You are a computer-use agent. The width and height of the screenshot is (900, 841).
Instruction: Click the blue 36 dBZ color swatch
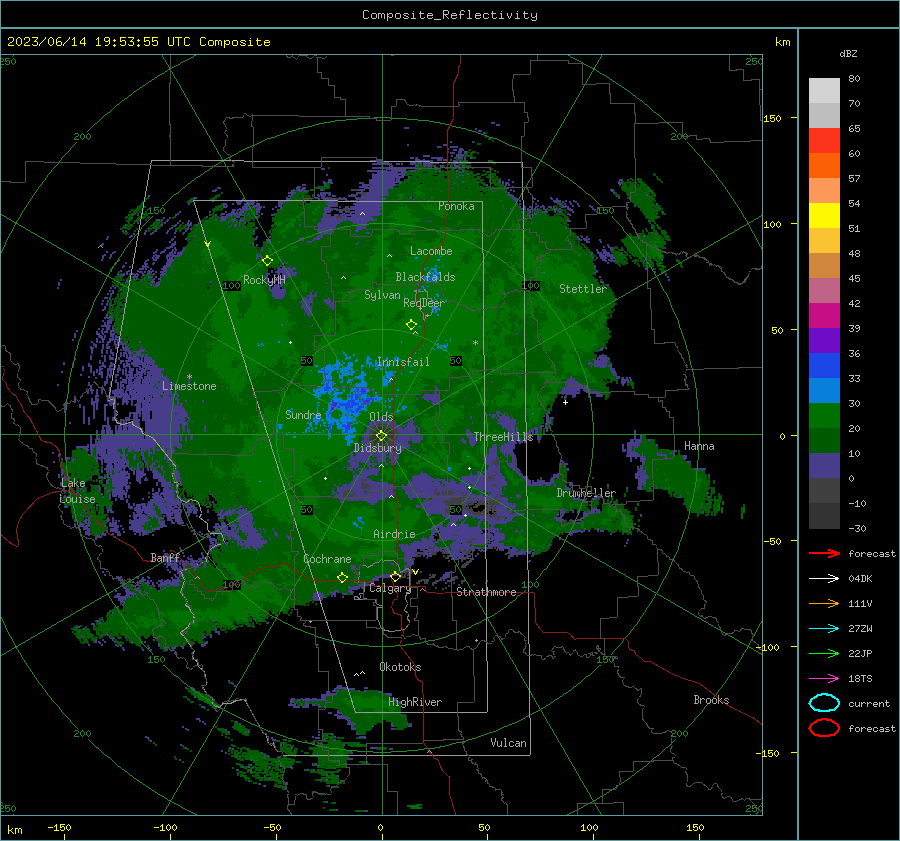pyautogui.click(x=824, y=365)
